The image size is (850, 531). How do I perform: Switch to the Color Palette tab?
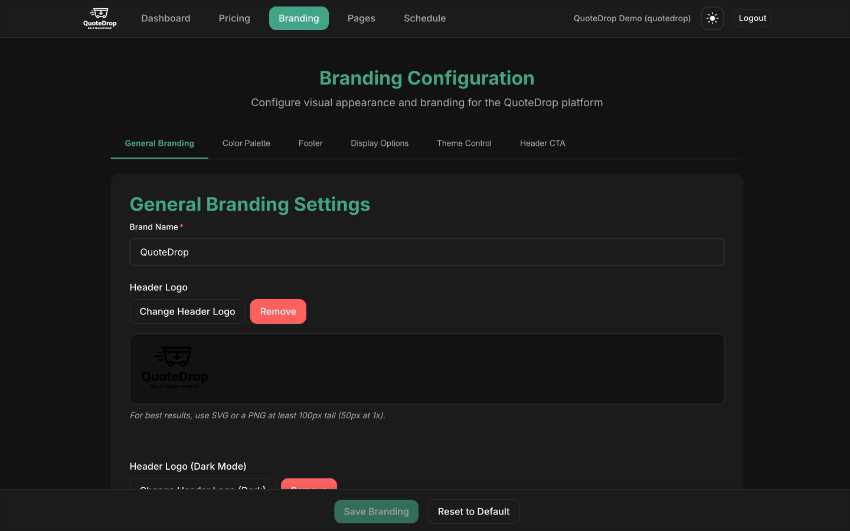(x=246, y=144)
